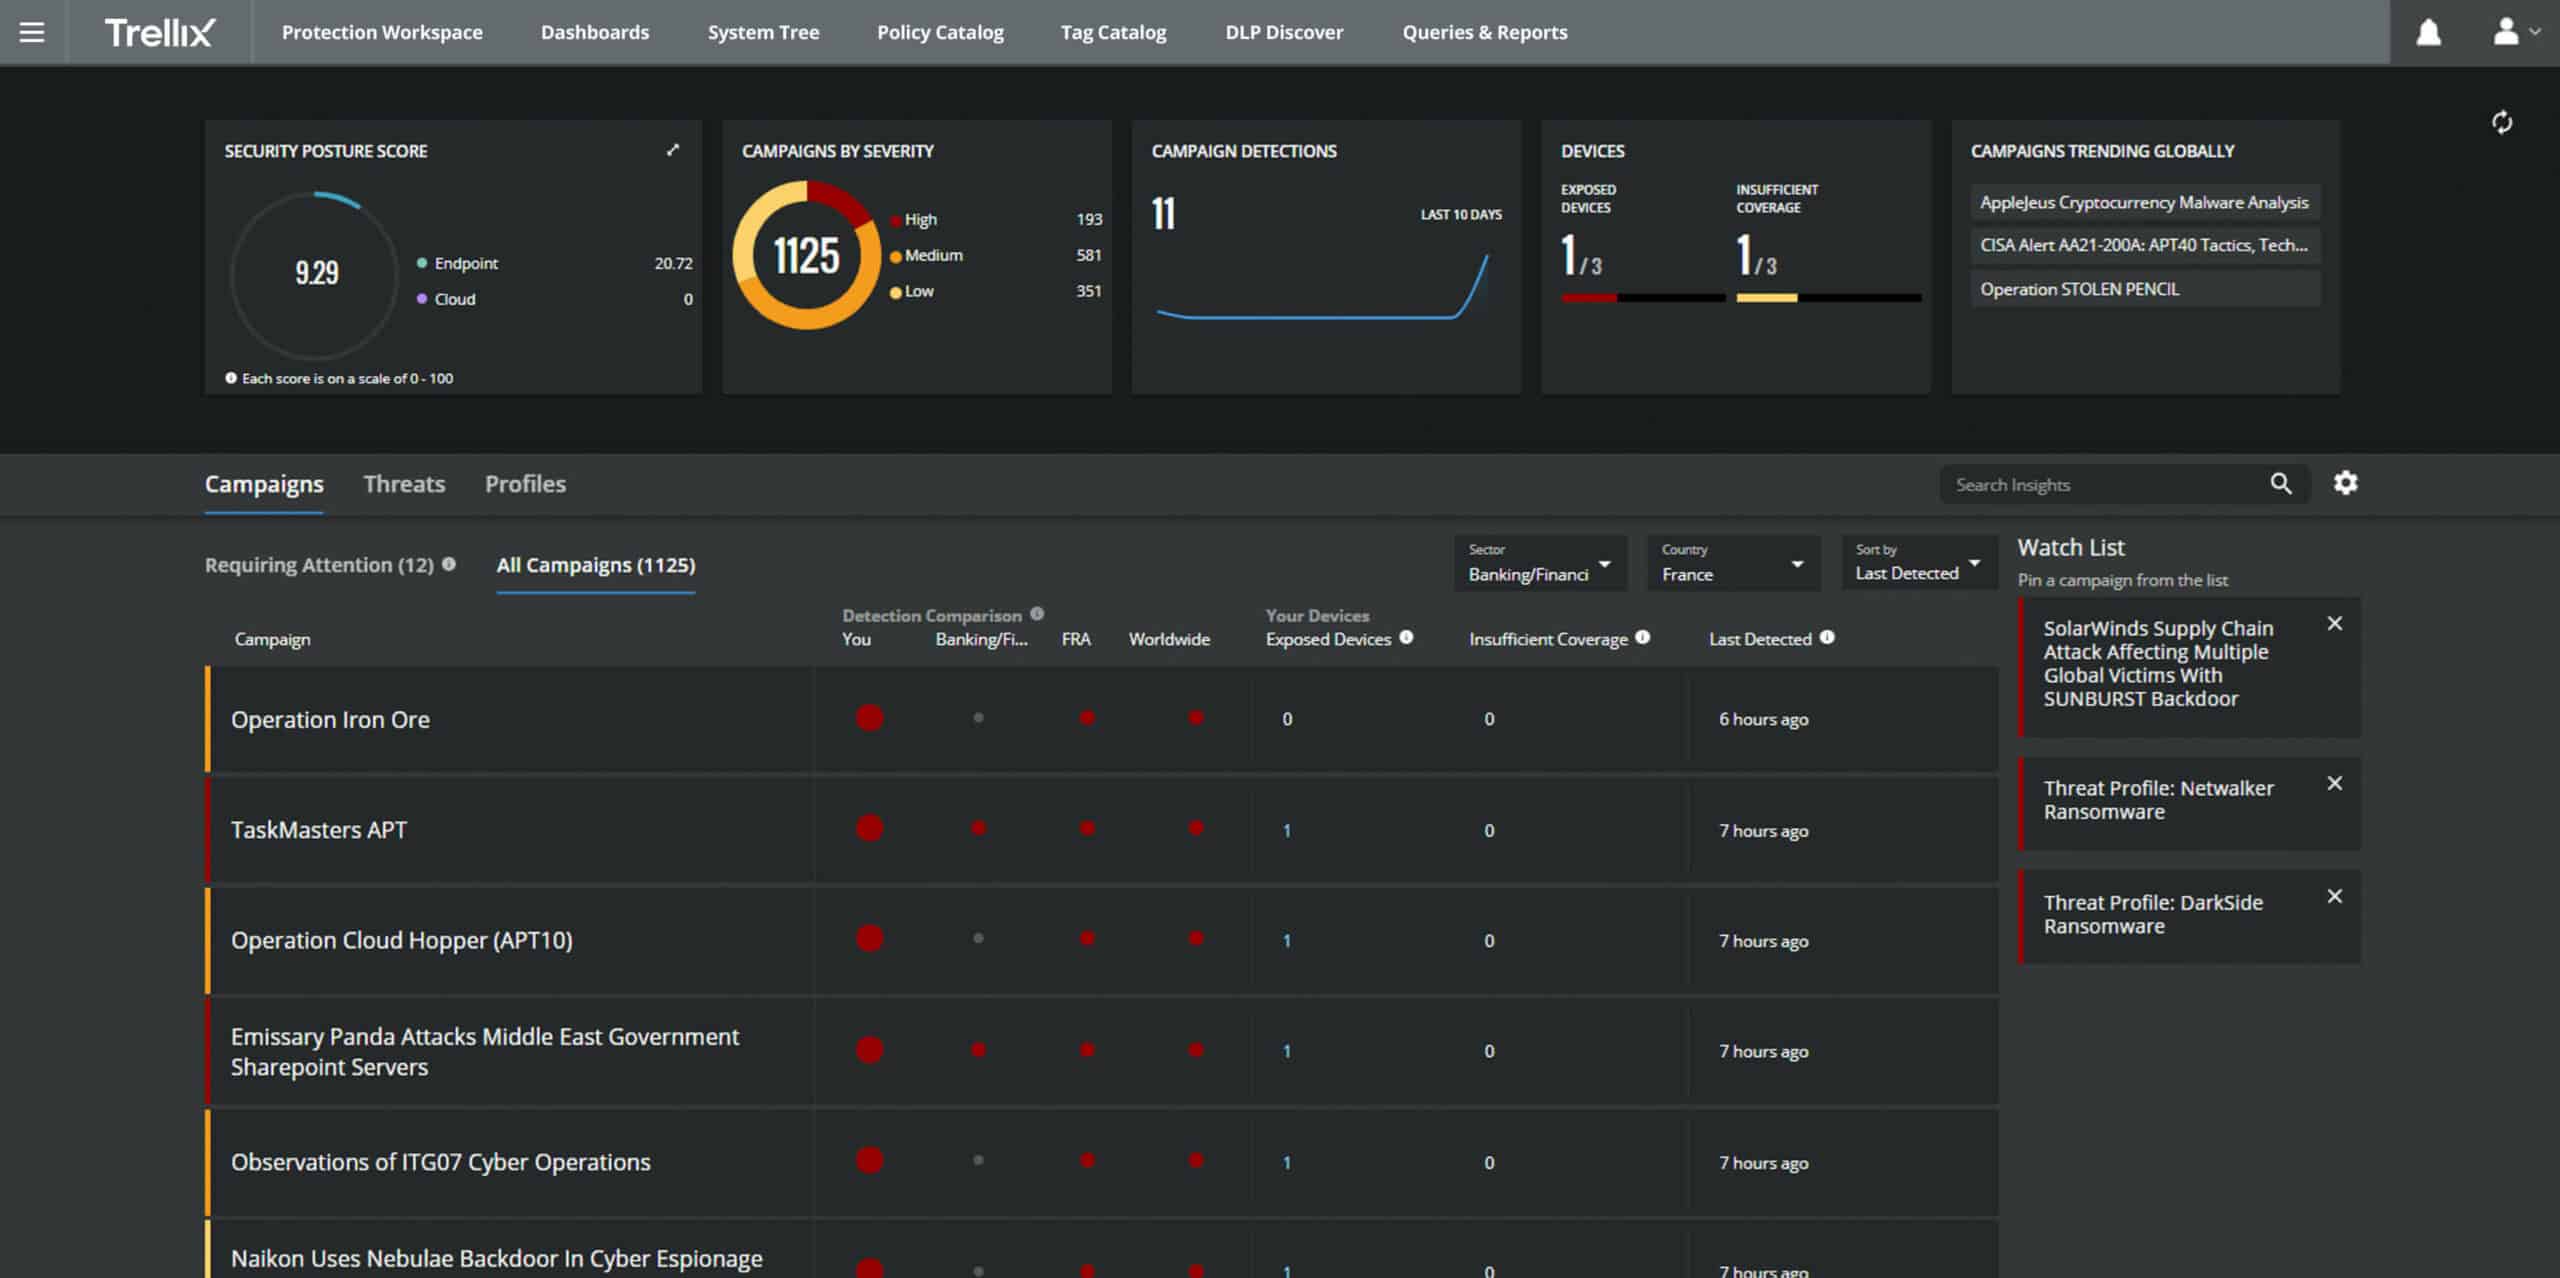Click the Campaign Detections trend line chart
Viewport: 2560px width, 1278px height.
pos(1322,287)
